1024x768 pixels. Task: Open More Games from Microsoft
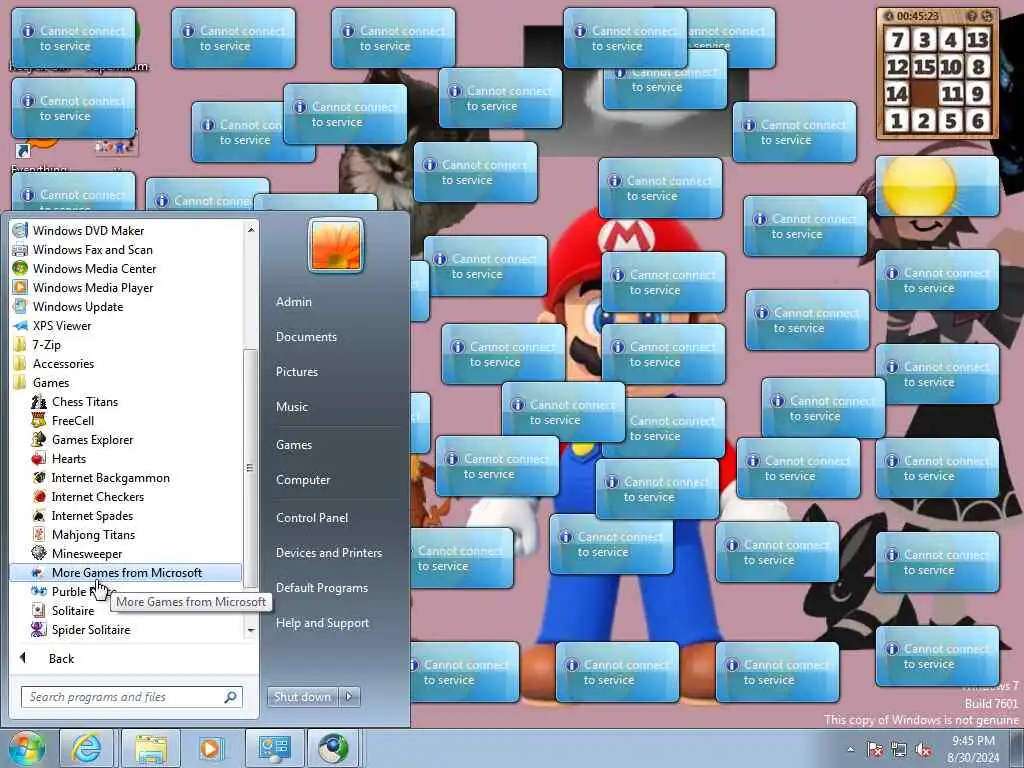click(126, 573)
